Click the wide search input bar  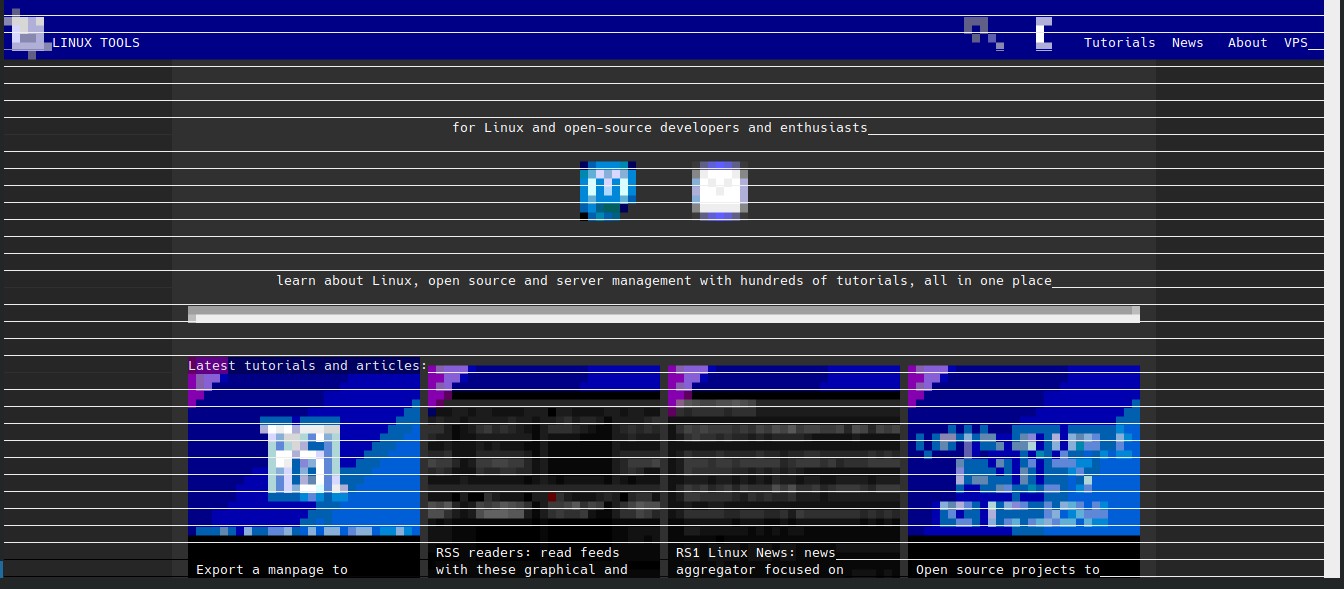(663, 315)
